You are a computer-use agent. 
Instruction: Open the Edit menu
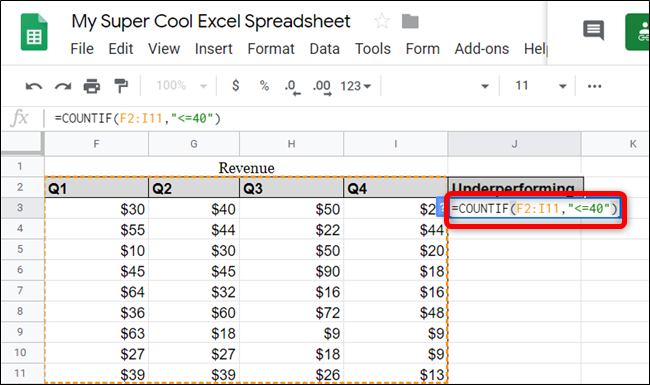(x=121, y=49)
